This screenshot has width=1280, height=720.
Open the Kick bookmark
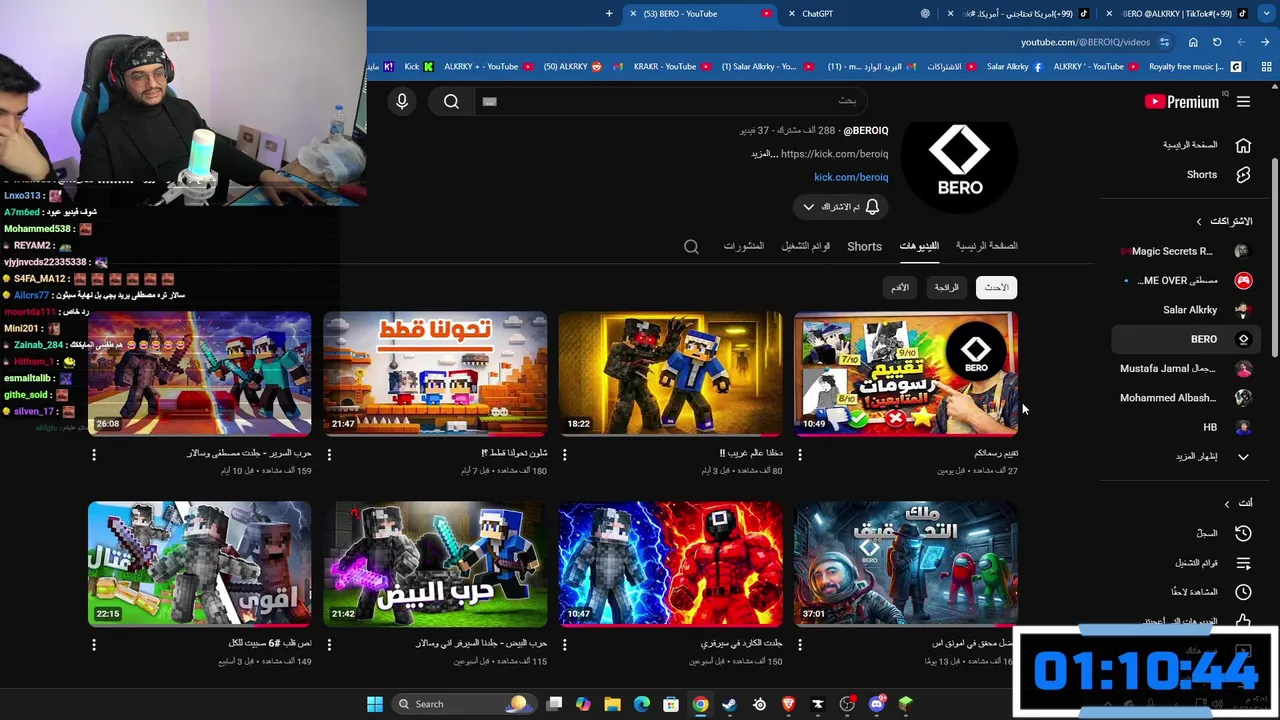[418, 67]
